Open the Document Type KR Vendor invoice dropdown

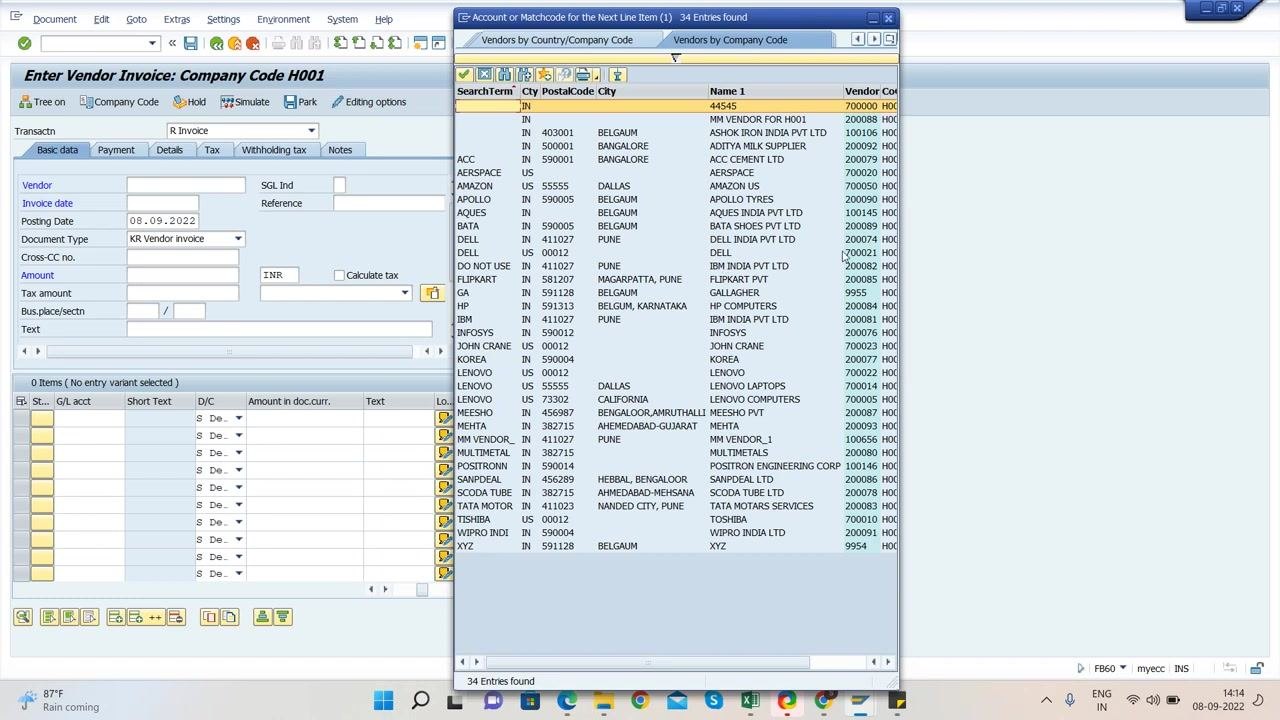[238, 239]
